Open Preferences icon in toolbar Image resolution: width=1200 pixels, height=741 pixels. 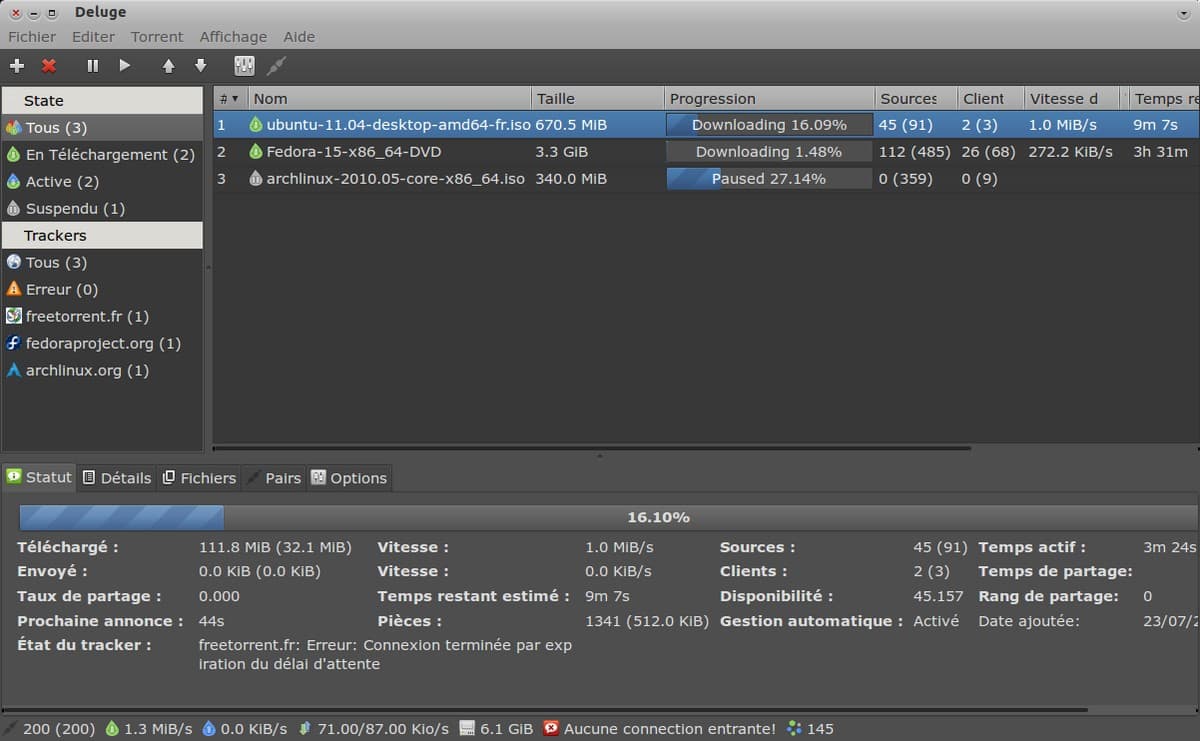click(244, 66)
